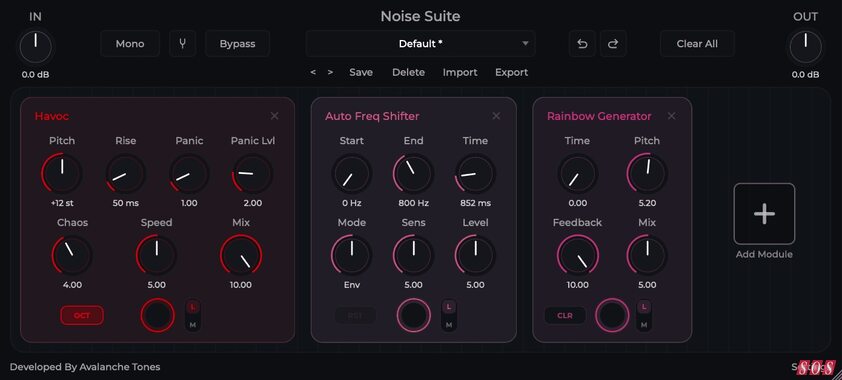
Task: Toggle L channel in Auto Freq Shifter
Action: click(x=449, y=307)
